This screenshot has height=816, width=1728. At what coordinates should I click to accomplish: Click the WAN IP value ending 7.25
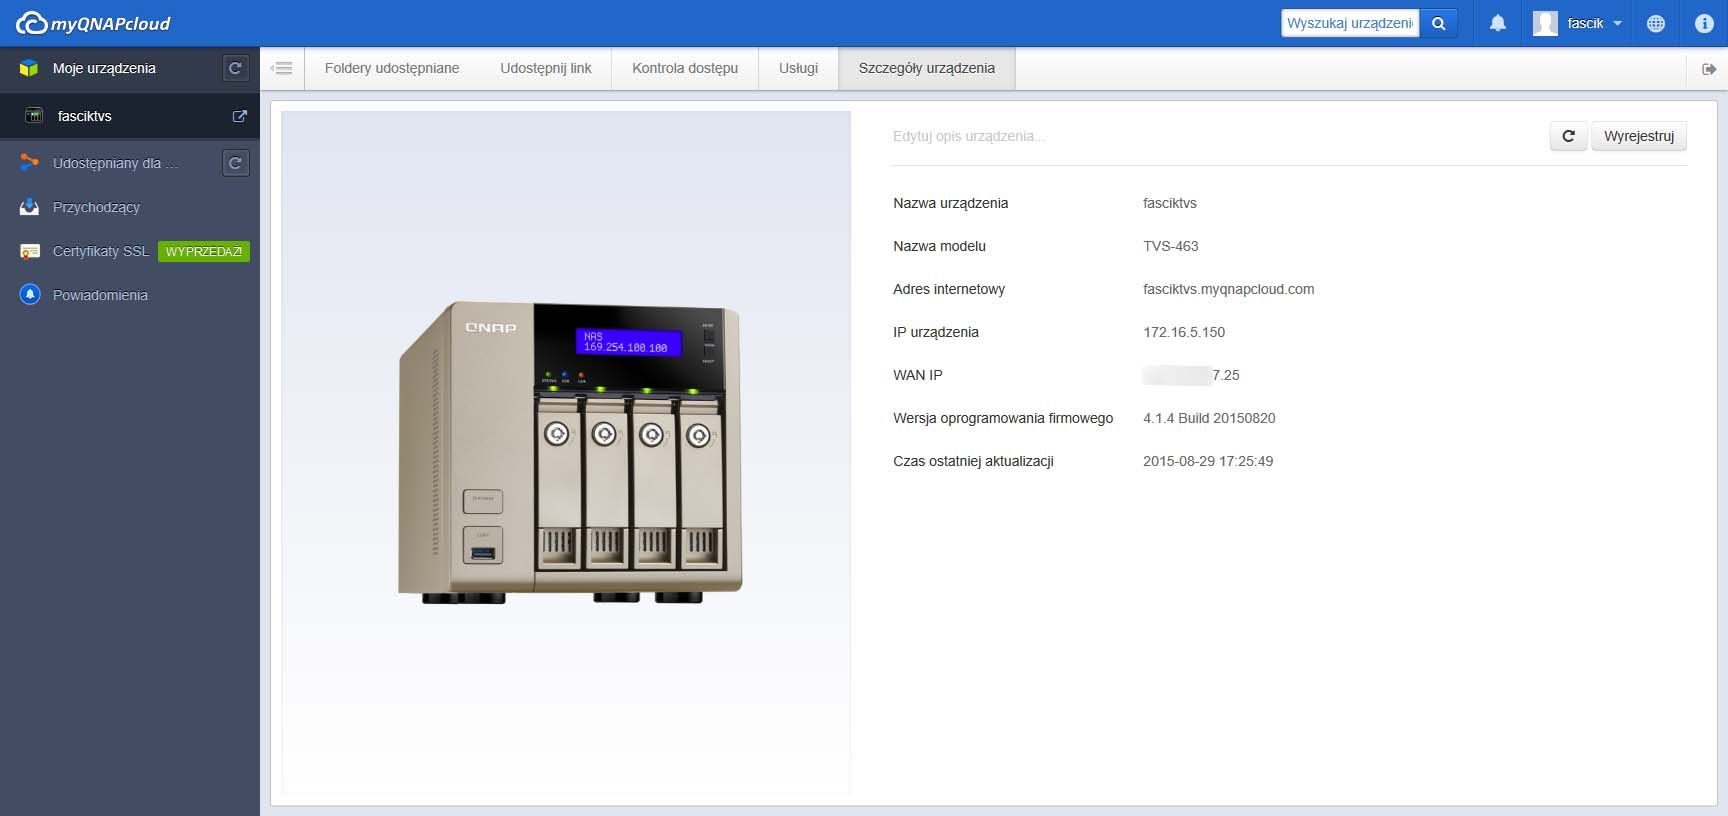[1191, 375]
